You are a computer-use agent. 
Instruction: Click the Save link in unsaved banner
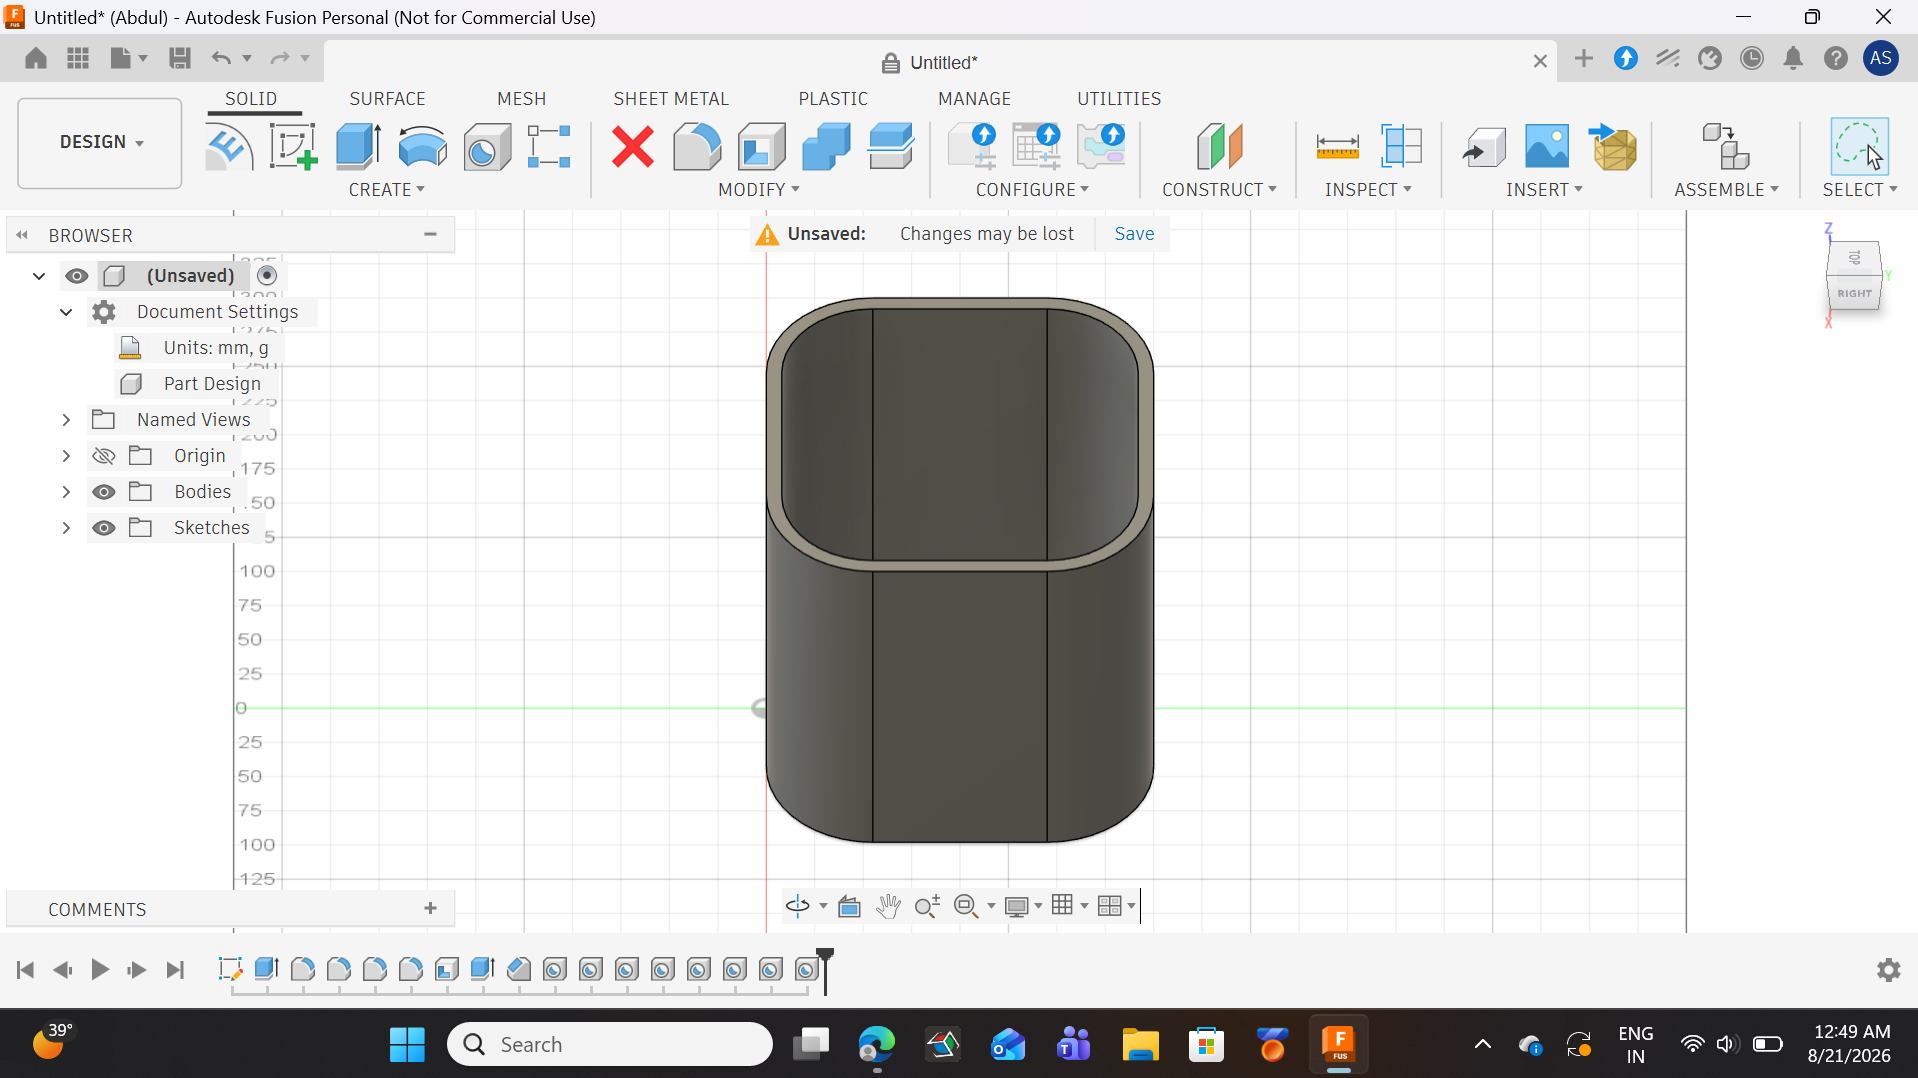(x=1134, y=234)
